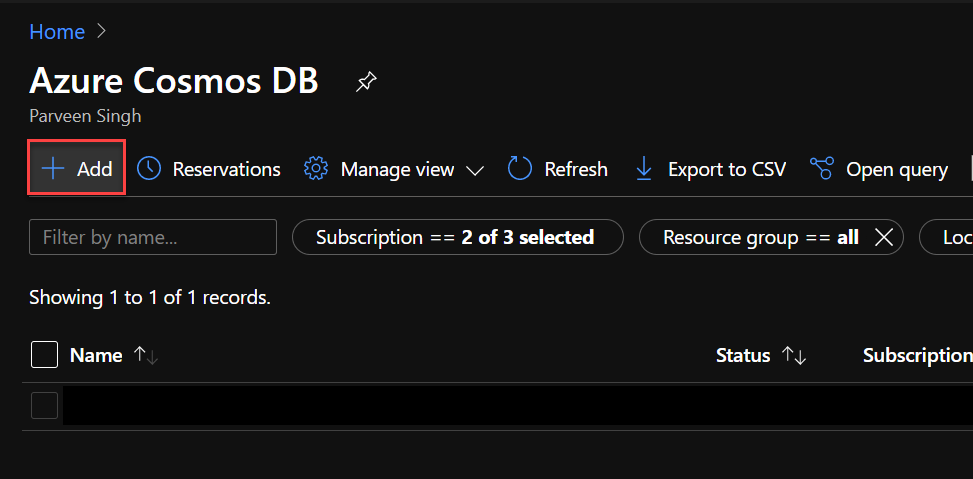Open the Resource group filter pill

(760, 237)
